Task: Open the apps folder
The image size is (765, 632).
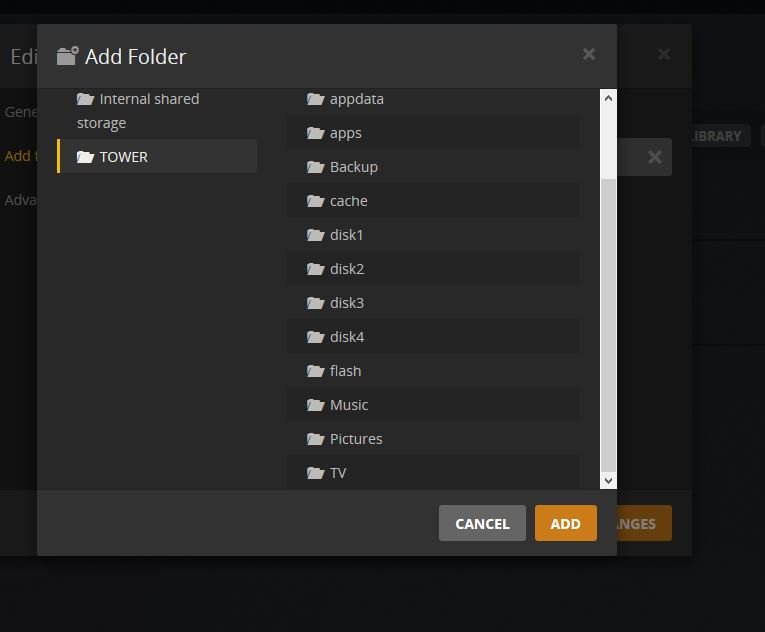Action: [x=433, y=133]
